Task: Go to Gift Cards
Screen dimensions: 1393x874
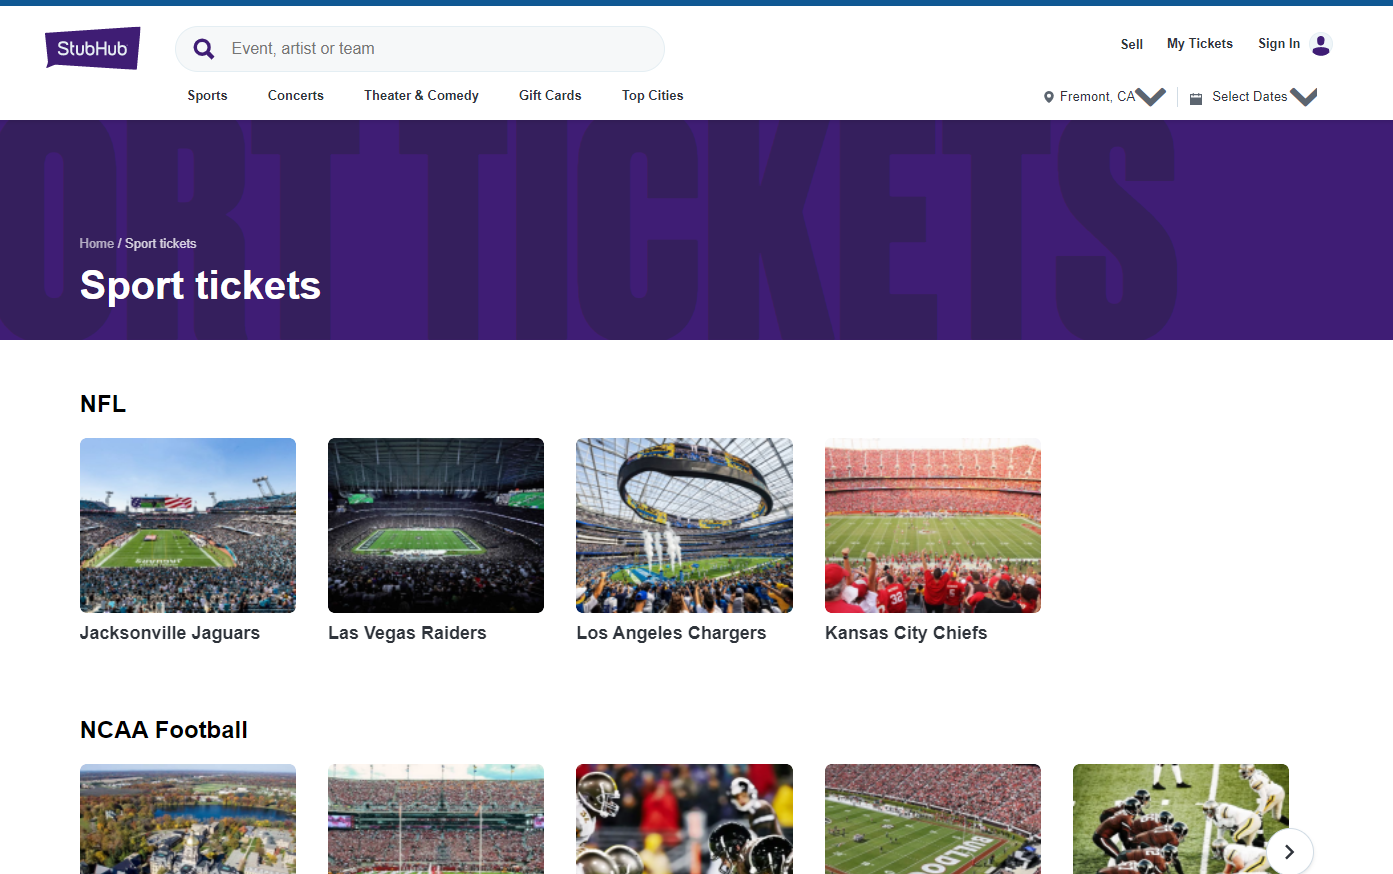Action: [550, 96]
